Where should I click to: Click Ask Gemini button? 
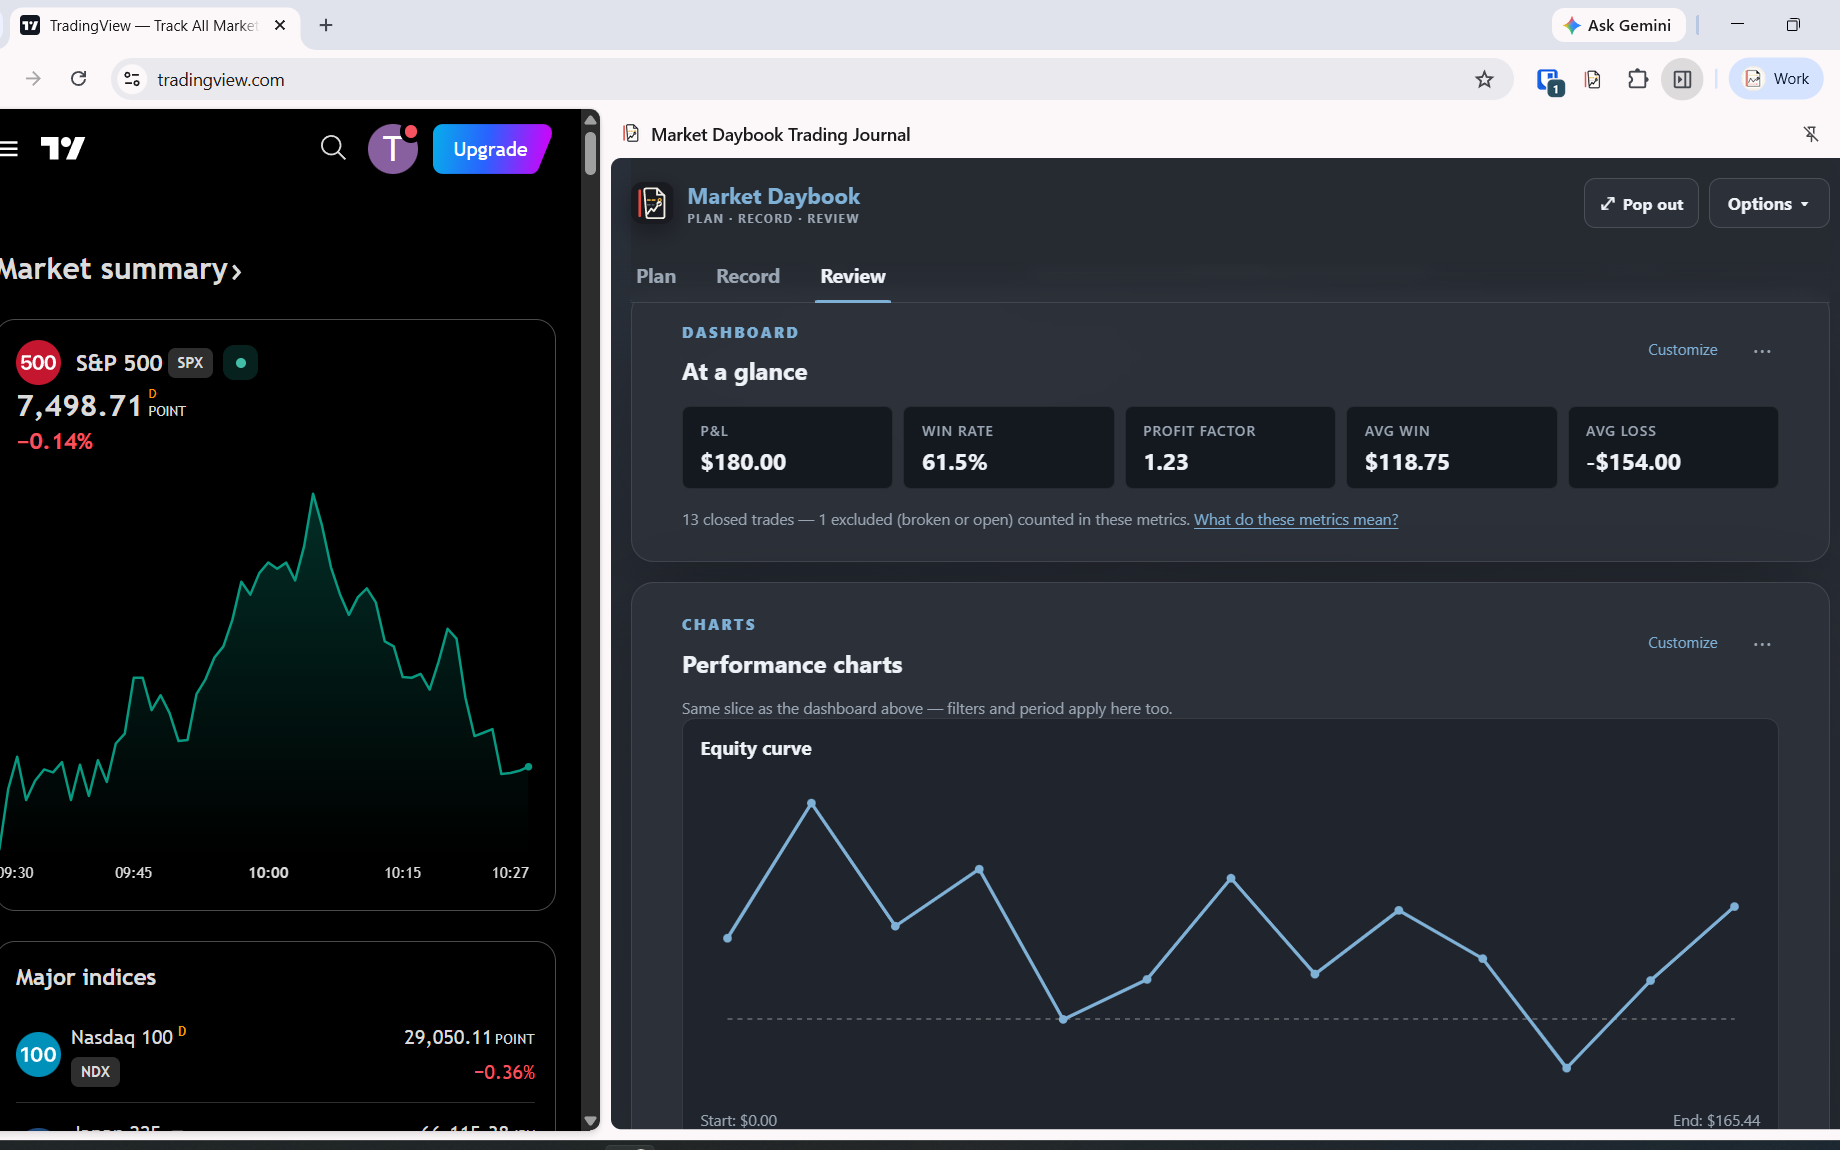tap(1618, 25)
